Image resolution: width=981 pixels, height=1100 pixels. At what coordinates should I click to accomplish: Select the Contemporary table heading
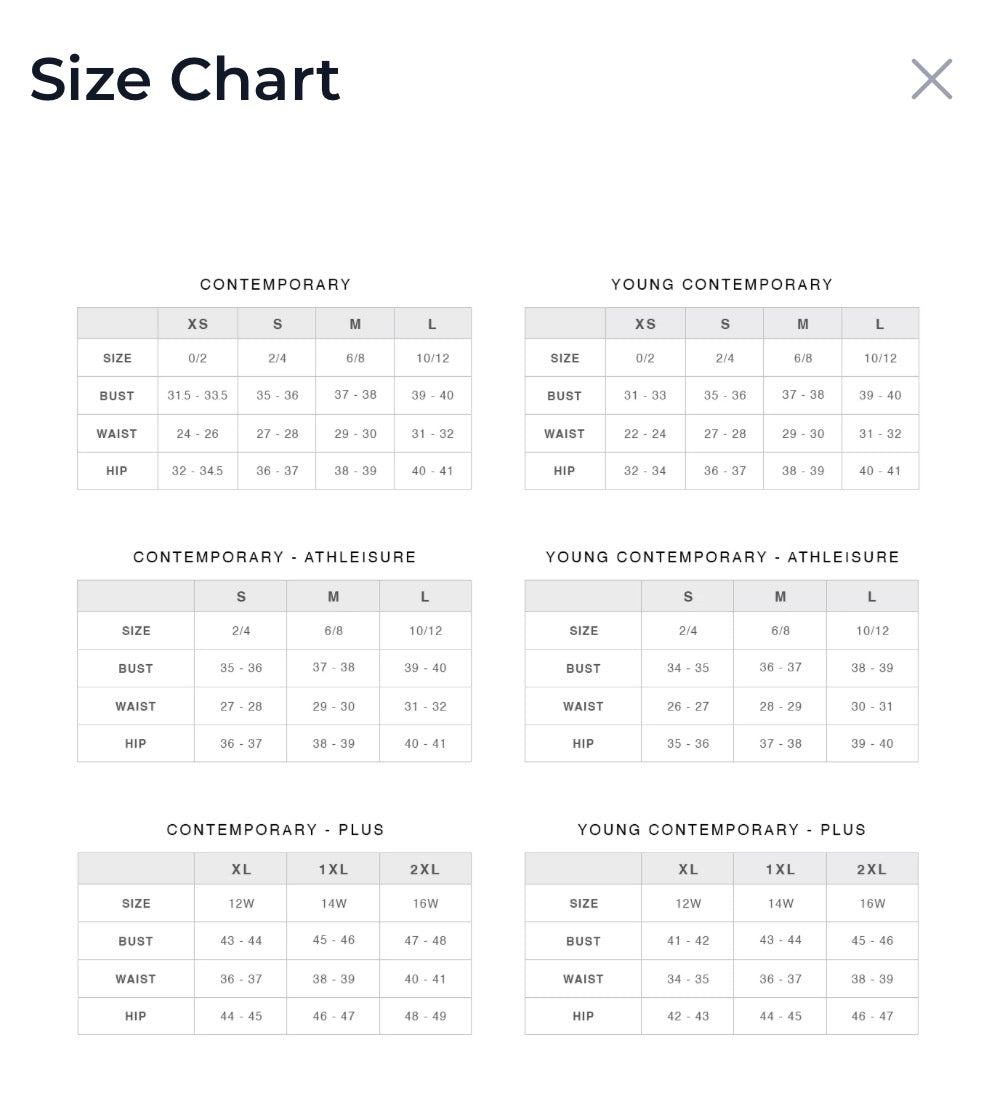275,285
